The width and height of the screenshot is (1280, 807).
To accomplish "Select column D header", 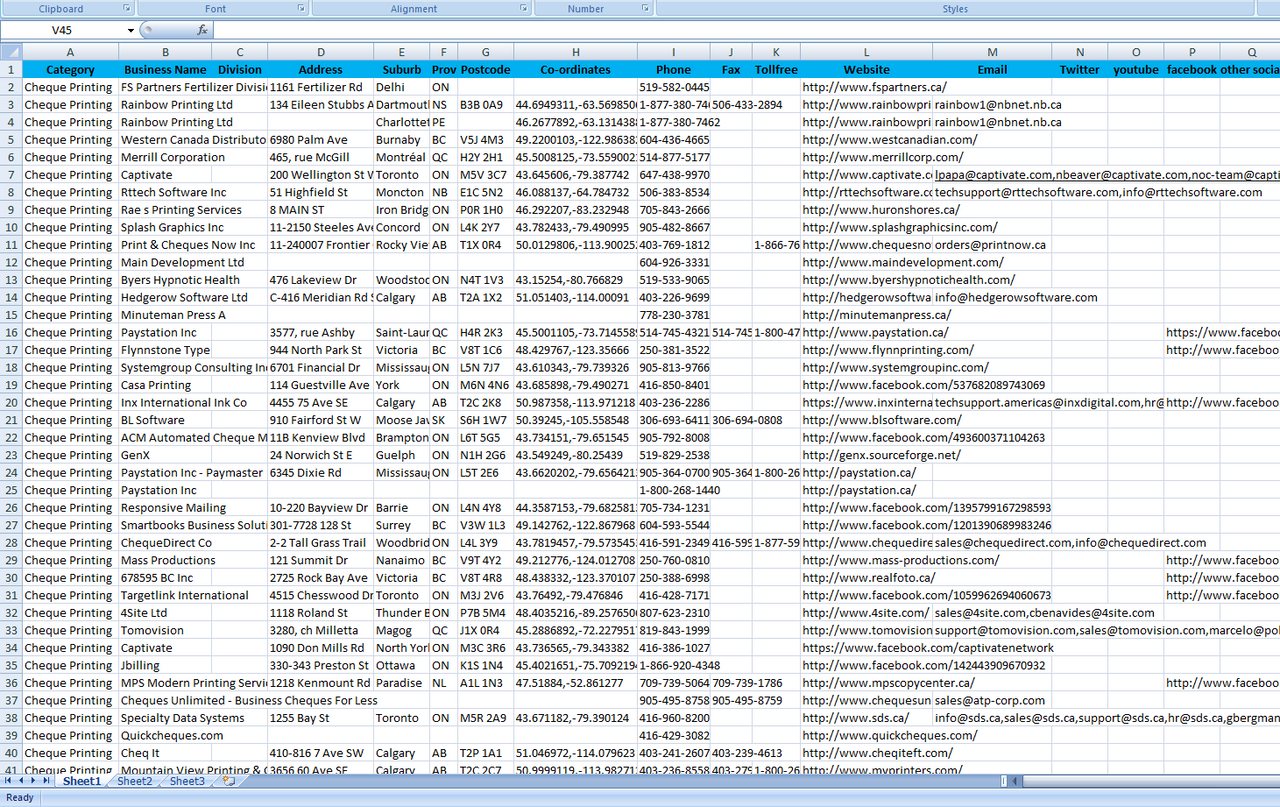I will point(320,52).
